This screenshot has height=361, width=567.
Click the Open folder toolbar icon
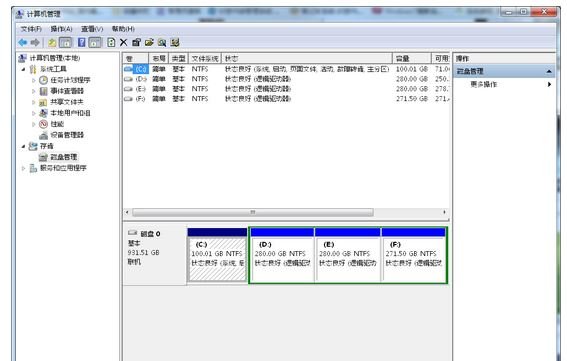pos(149,43)
